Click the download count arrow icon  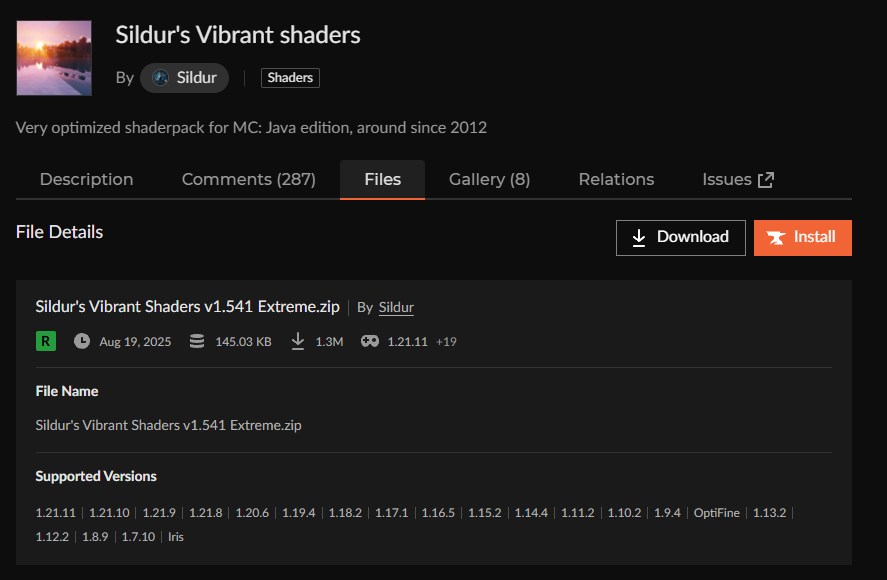pos(297,341)
